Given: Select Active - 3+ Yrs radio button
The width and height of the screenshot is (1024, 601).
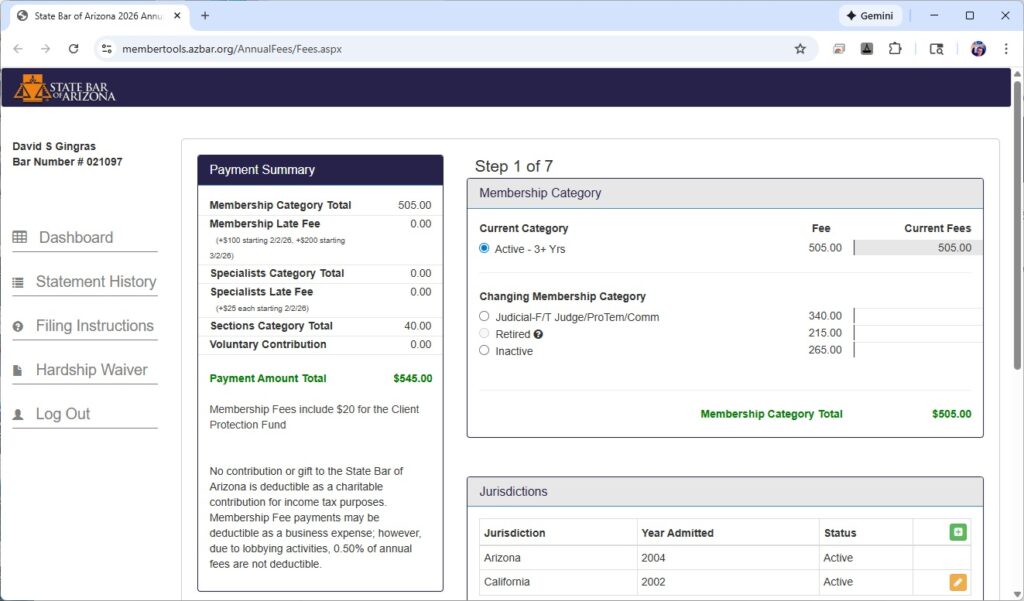Looking at the screenshot, I should tap(485, 248).
